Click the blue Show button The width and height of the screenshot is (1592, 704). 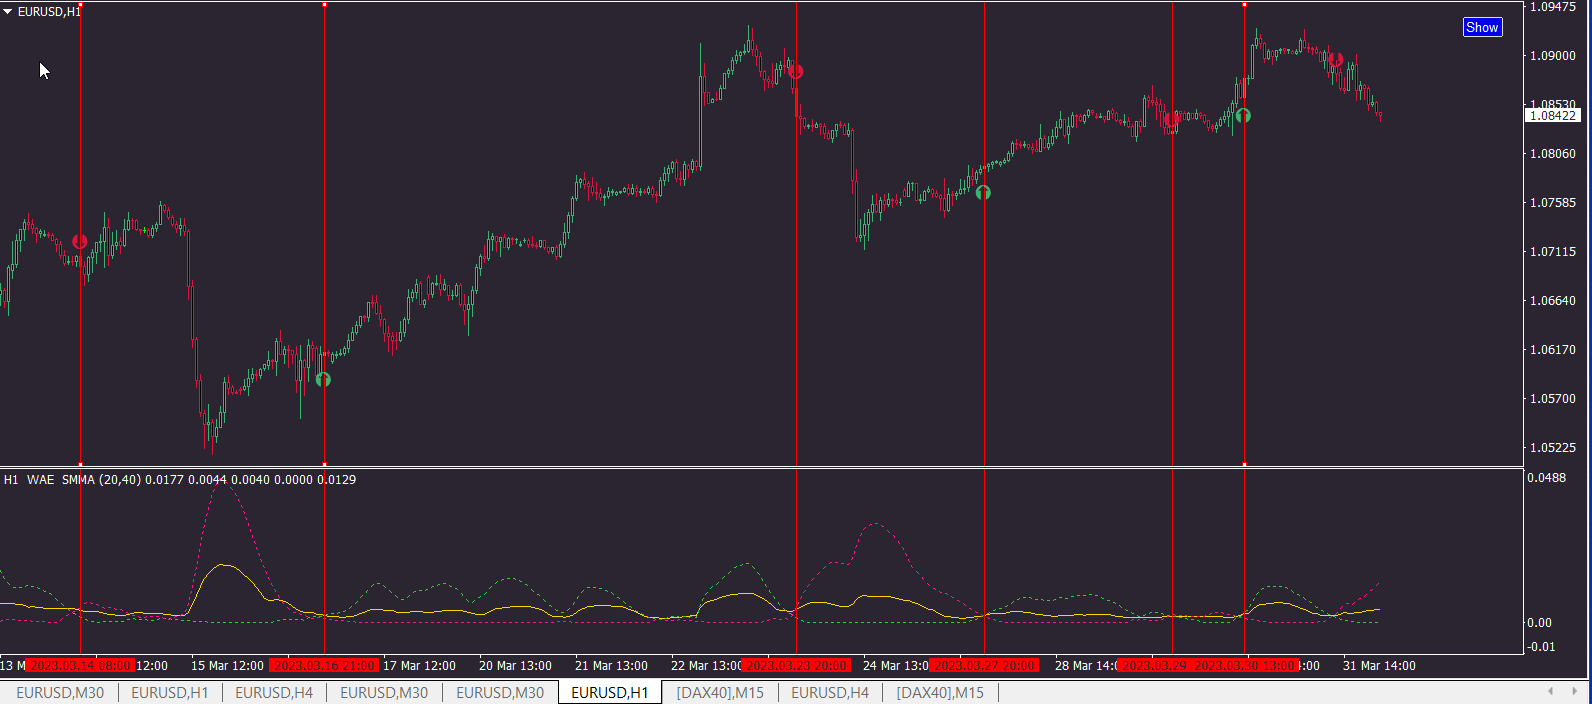coord(1482,28)
